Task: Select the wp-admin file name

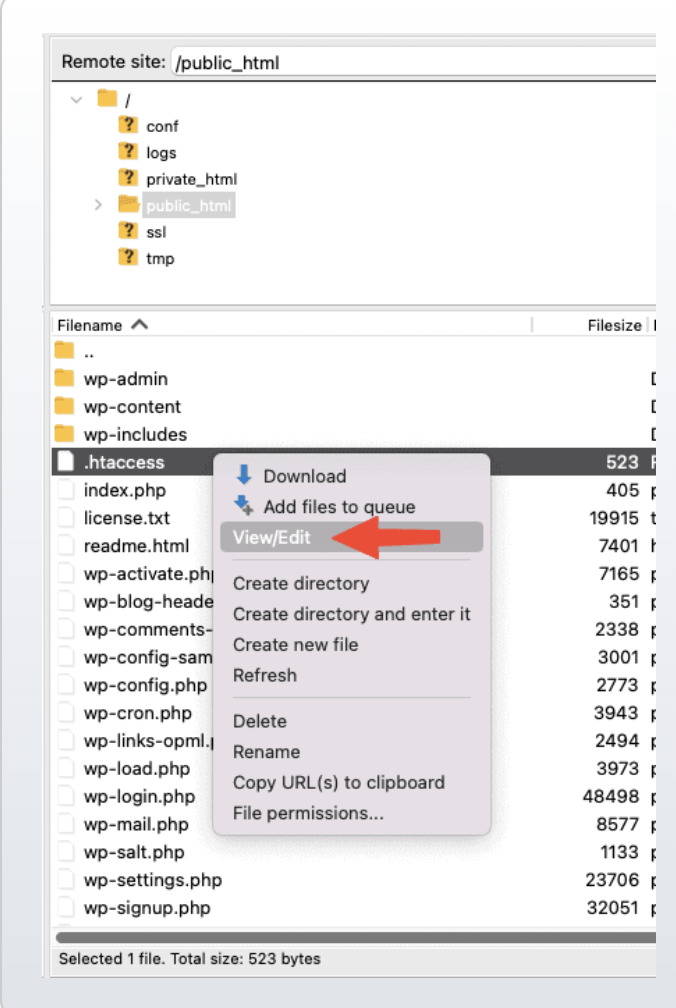Action: point(125,379)
